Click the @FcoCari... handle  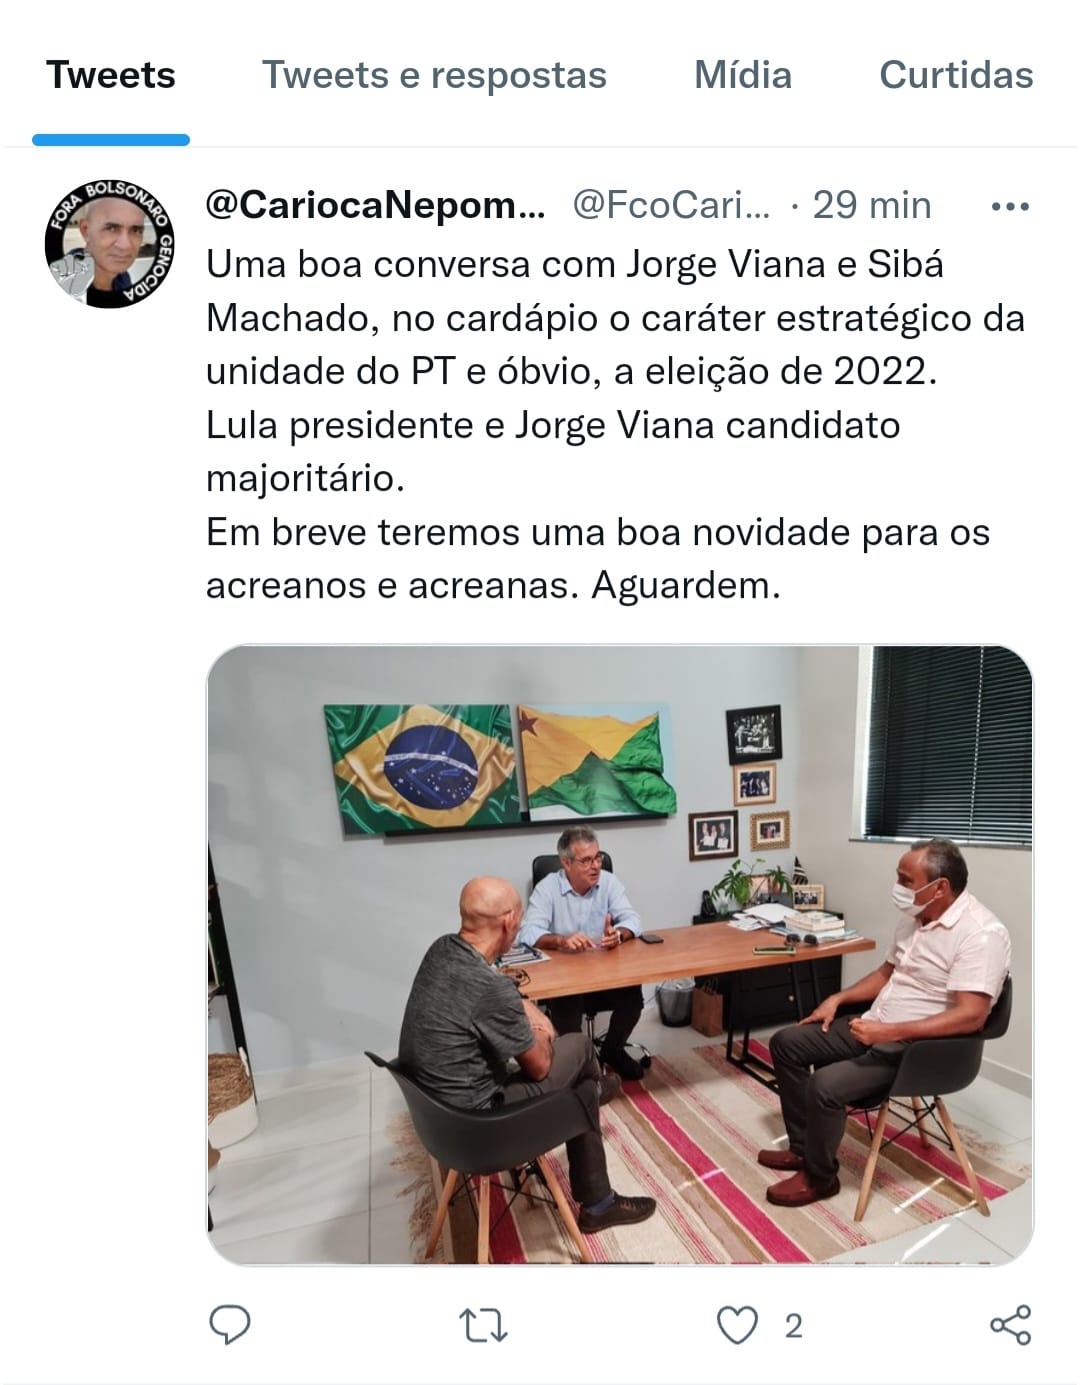tap(671, 205)
